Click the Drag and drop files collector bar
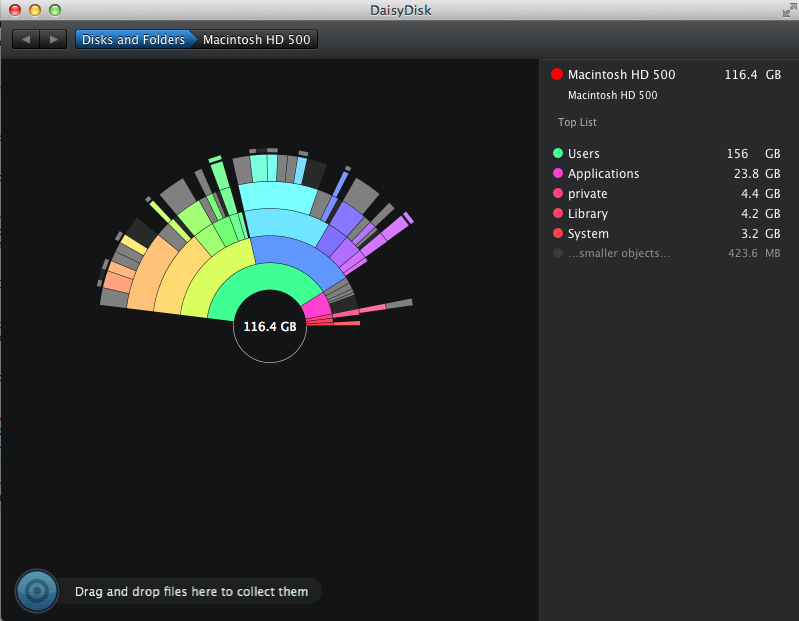This screenshot has width=799, height=621. pyautogui.click(x=191, y=591)
